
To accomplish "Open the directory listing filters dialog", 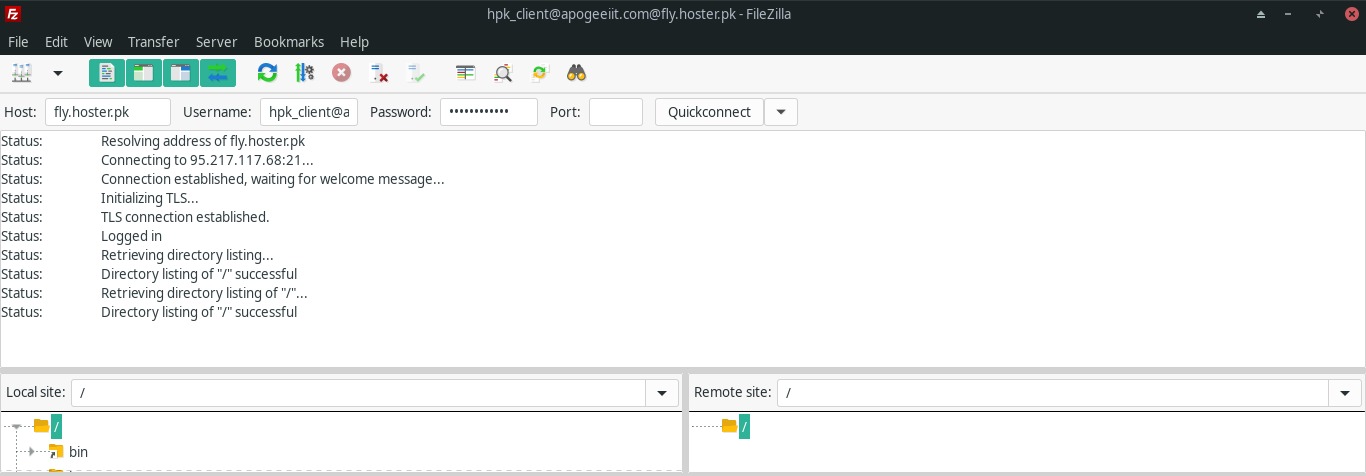I will coord(466,73).
